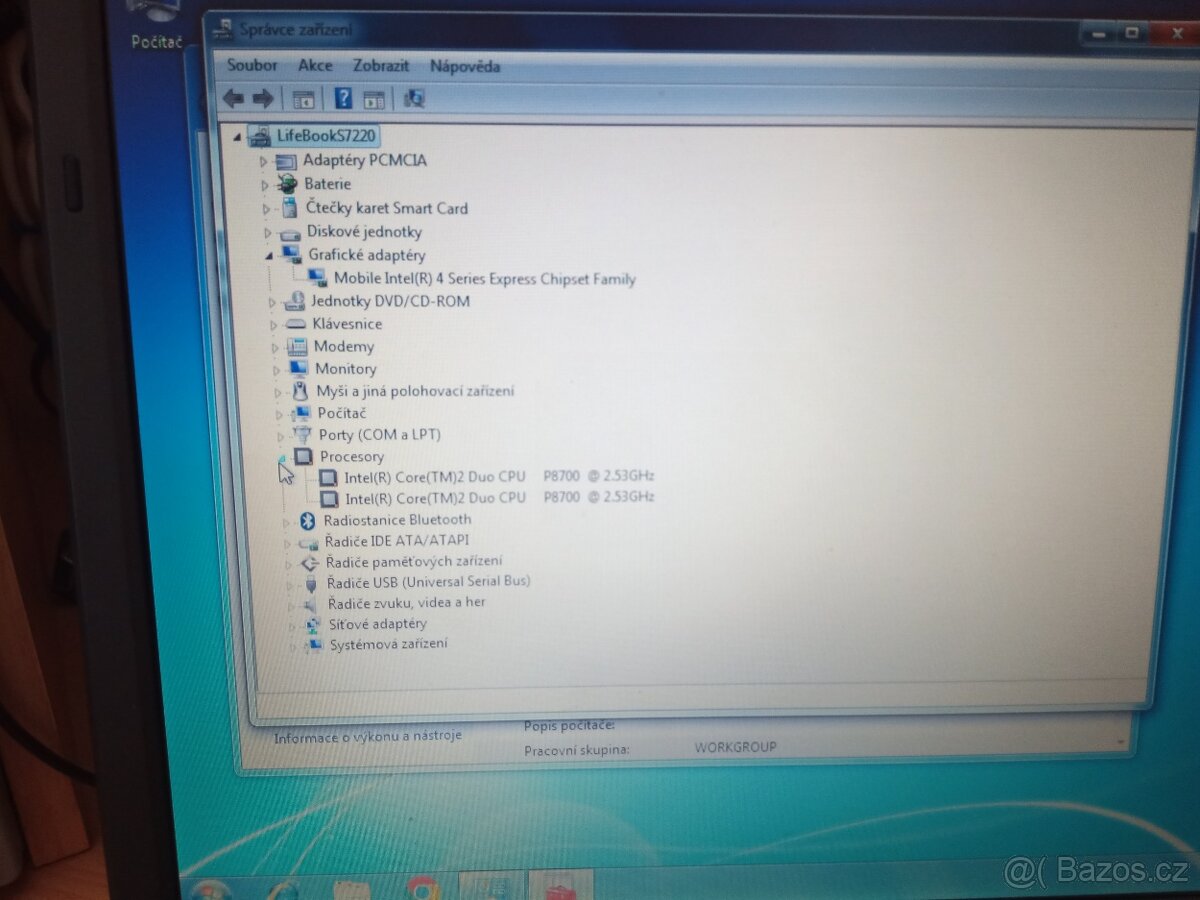This screenshot has height=900, width=1200.
Task: Open Help via the blue question-mark icon
Action: click(x=343, y=98)
